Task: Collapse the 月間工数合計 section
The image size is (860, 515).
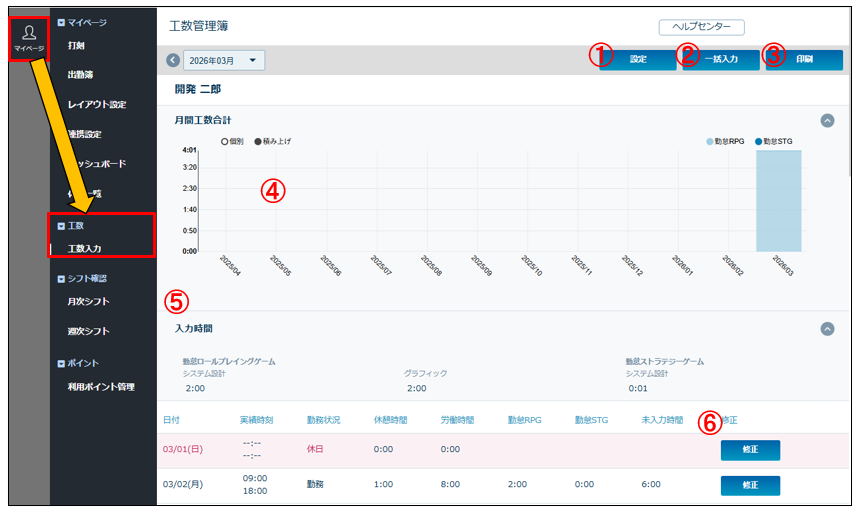Action: click(x=827, y=121)
